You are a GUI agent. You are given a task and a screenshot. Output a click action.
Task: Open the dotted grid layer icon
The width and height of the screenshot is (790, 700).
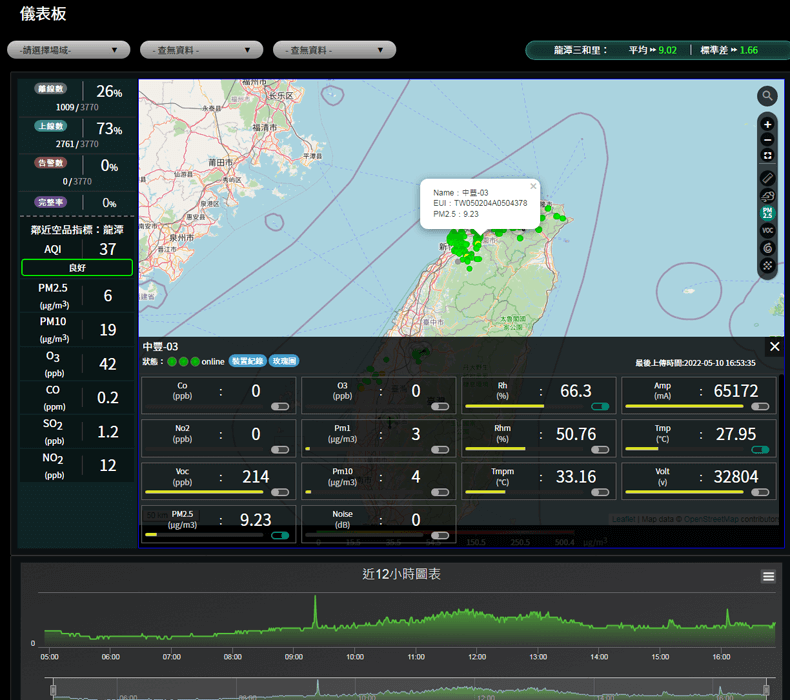(x=767, y=265)
